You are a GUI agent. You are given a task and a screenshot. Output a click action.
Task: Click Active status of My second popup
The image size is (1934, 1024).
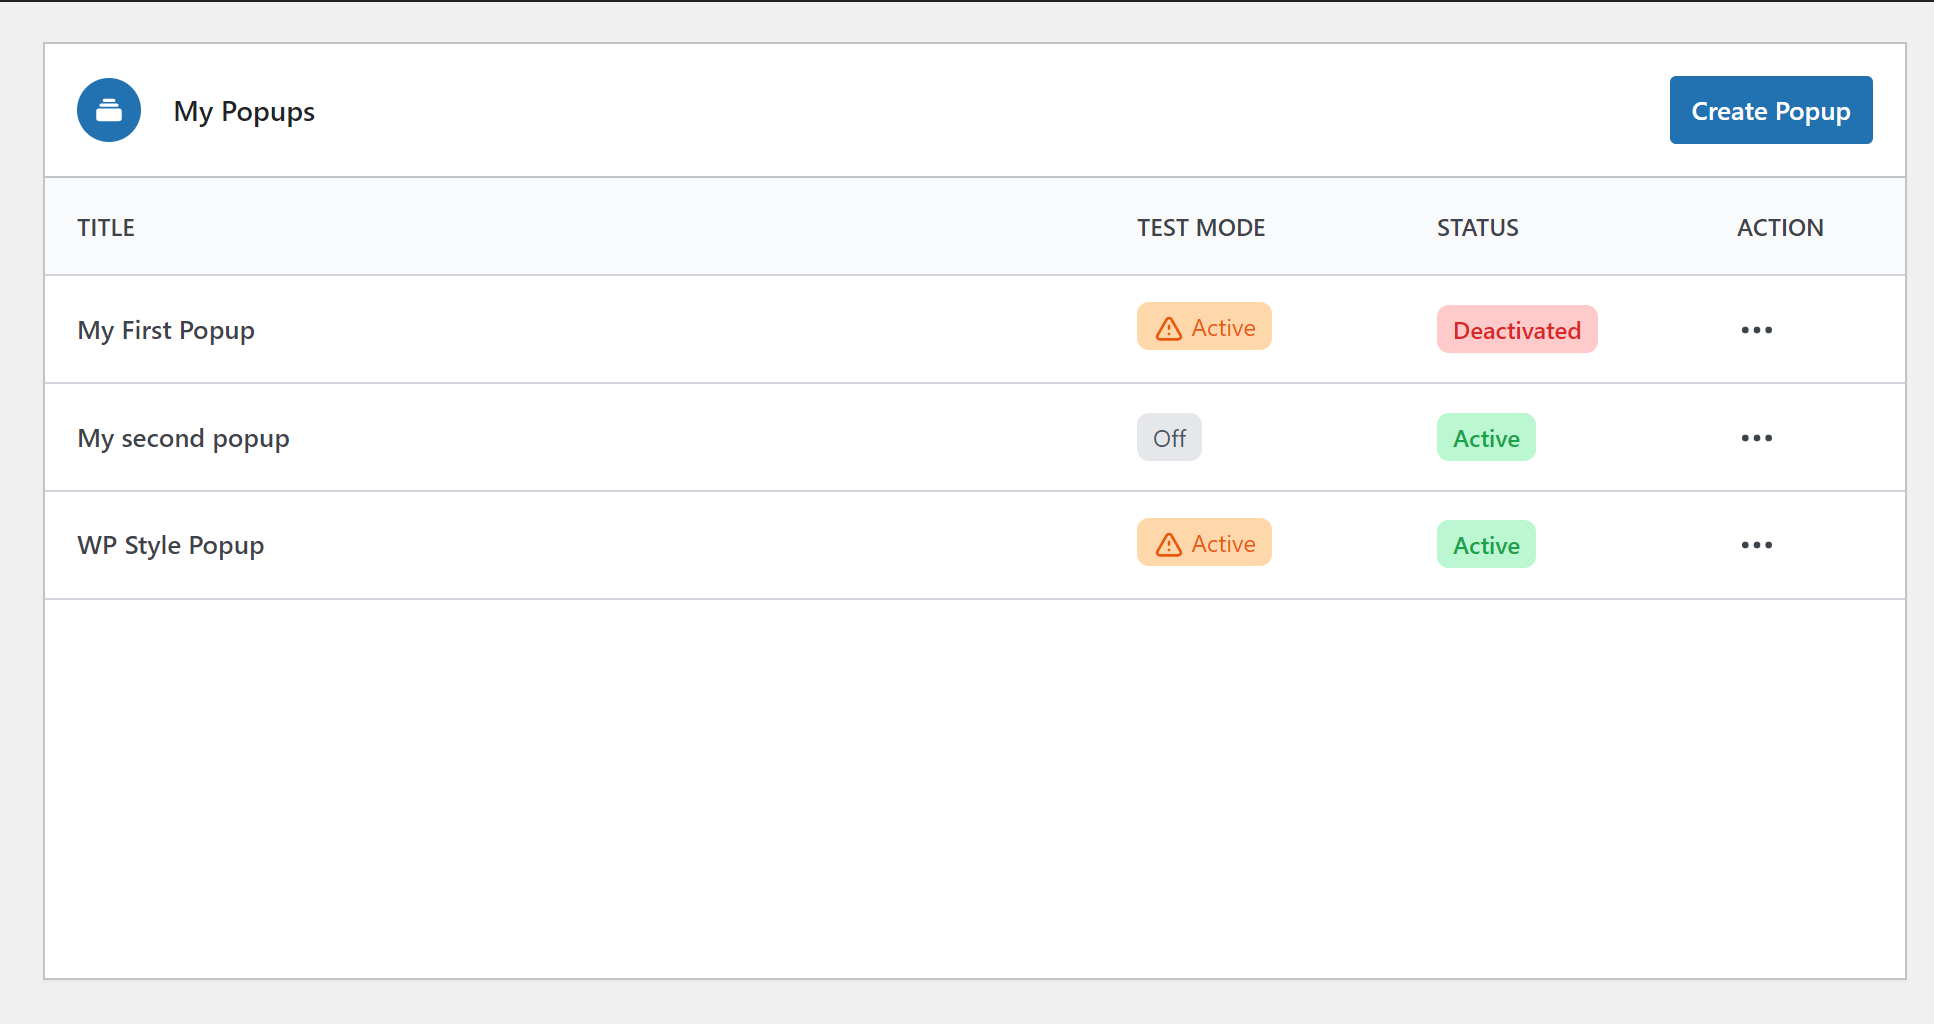point(1486,438)
